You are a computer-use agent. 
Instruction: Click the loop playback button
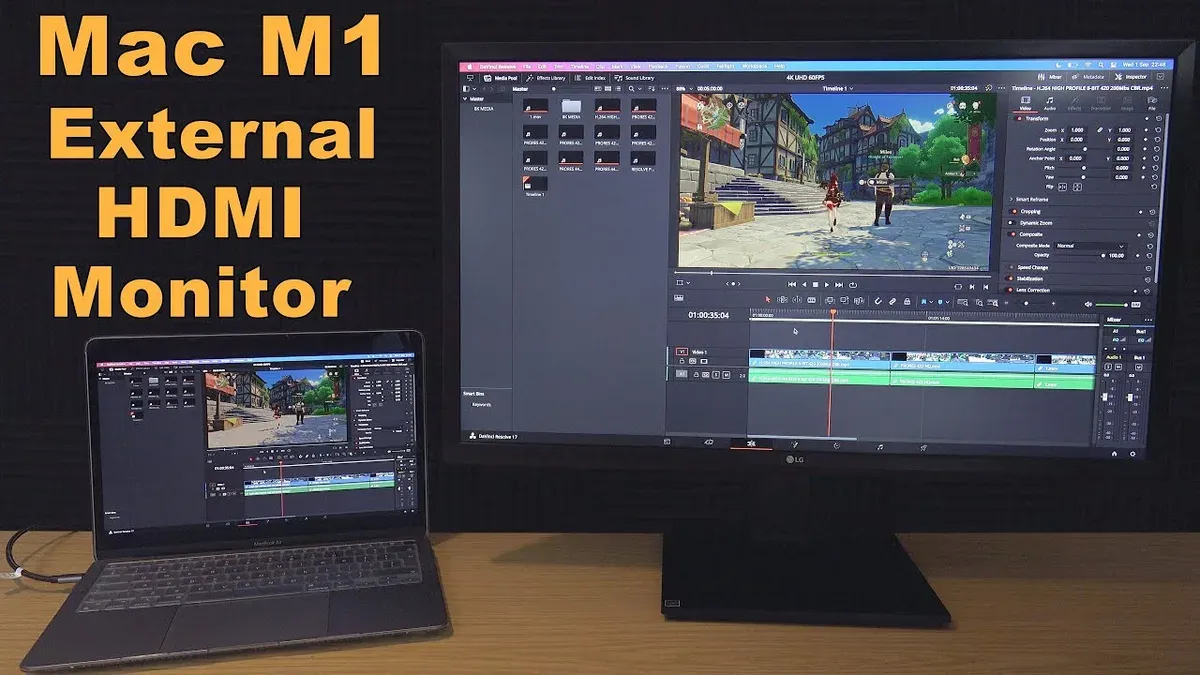(852, 284)
